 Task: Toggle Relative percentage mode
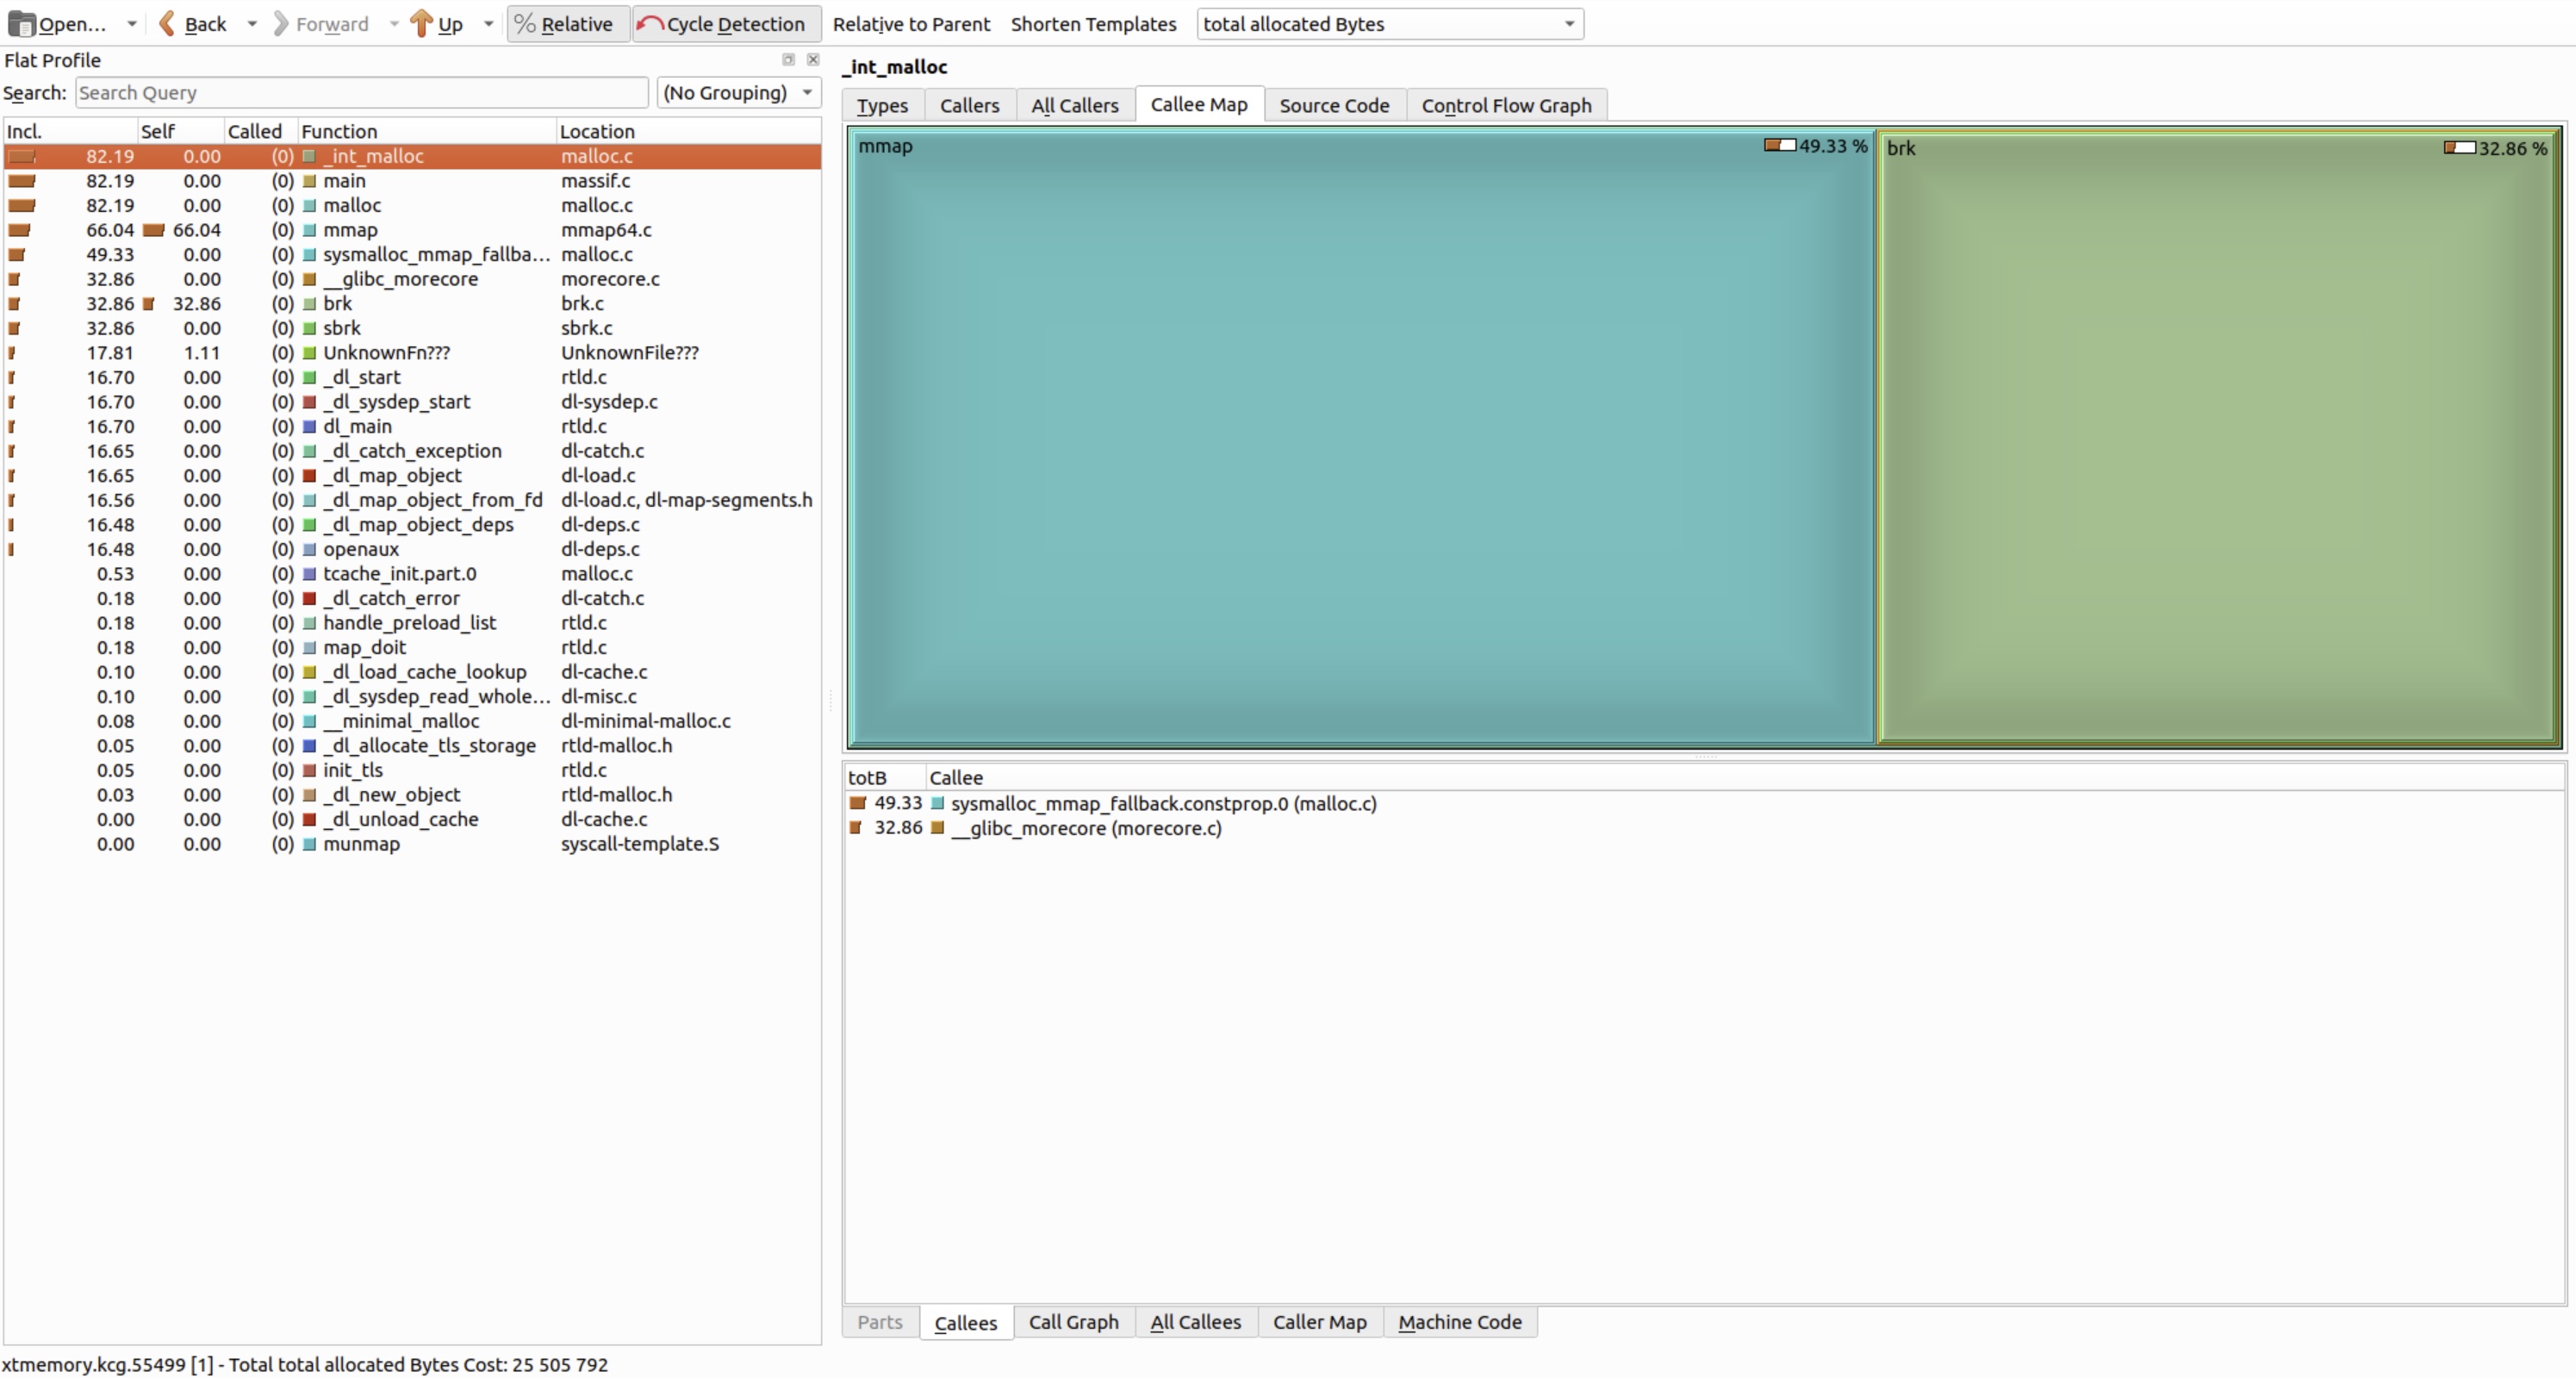click(x=566, y=24)
